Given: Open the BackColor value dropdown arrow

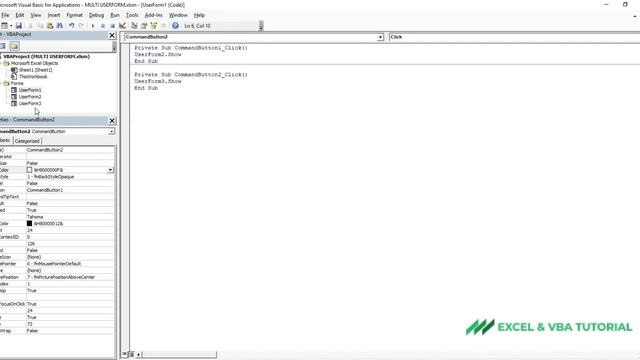Looking at the screenshot, I should tap(110, 170).
